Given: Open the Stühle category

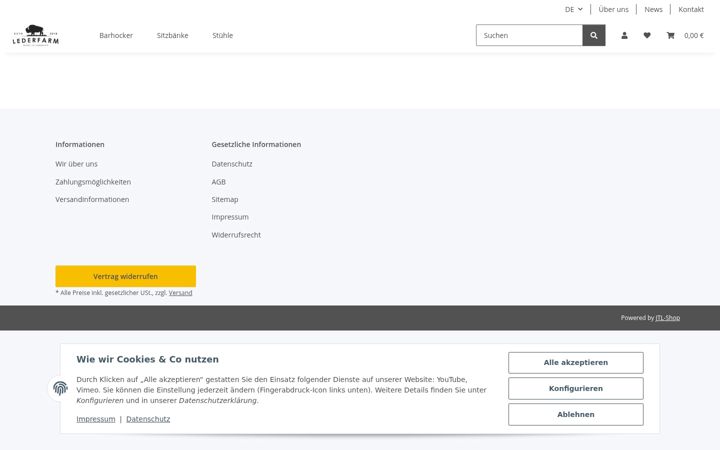Looking at the screenshot, I should [223, 35].
